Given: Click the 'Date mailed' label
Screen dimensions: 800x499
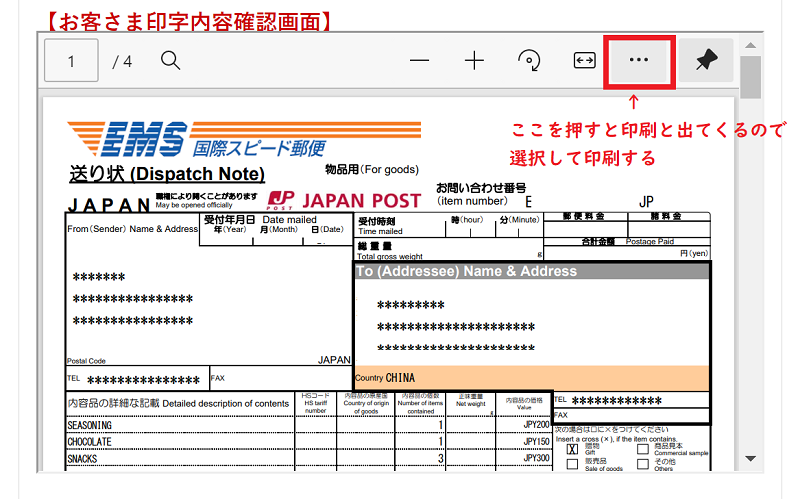Looking at the screenshot, I should (289, 219).
